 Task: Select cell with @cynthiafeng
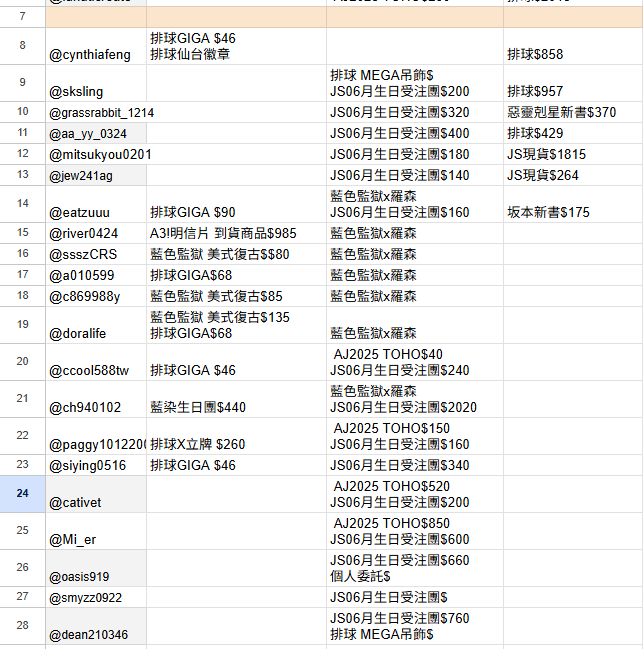pyautogui.click(x=96, y=46)
